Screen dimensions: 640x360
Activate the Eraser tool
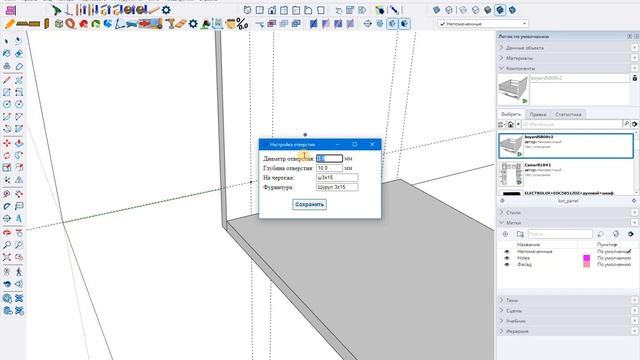coord(19,53)
